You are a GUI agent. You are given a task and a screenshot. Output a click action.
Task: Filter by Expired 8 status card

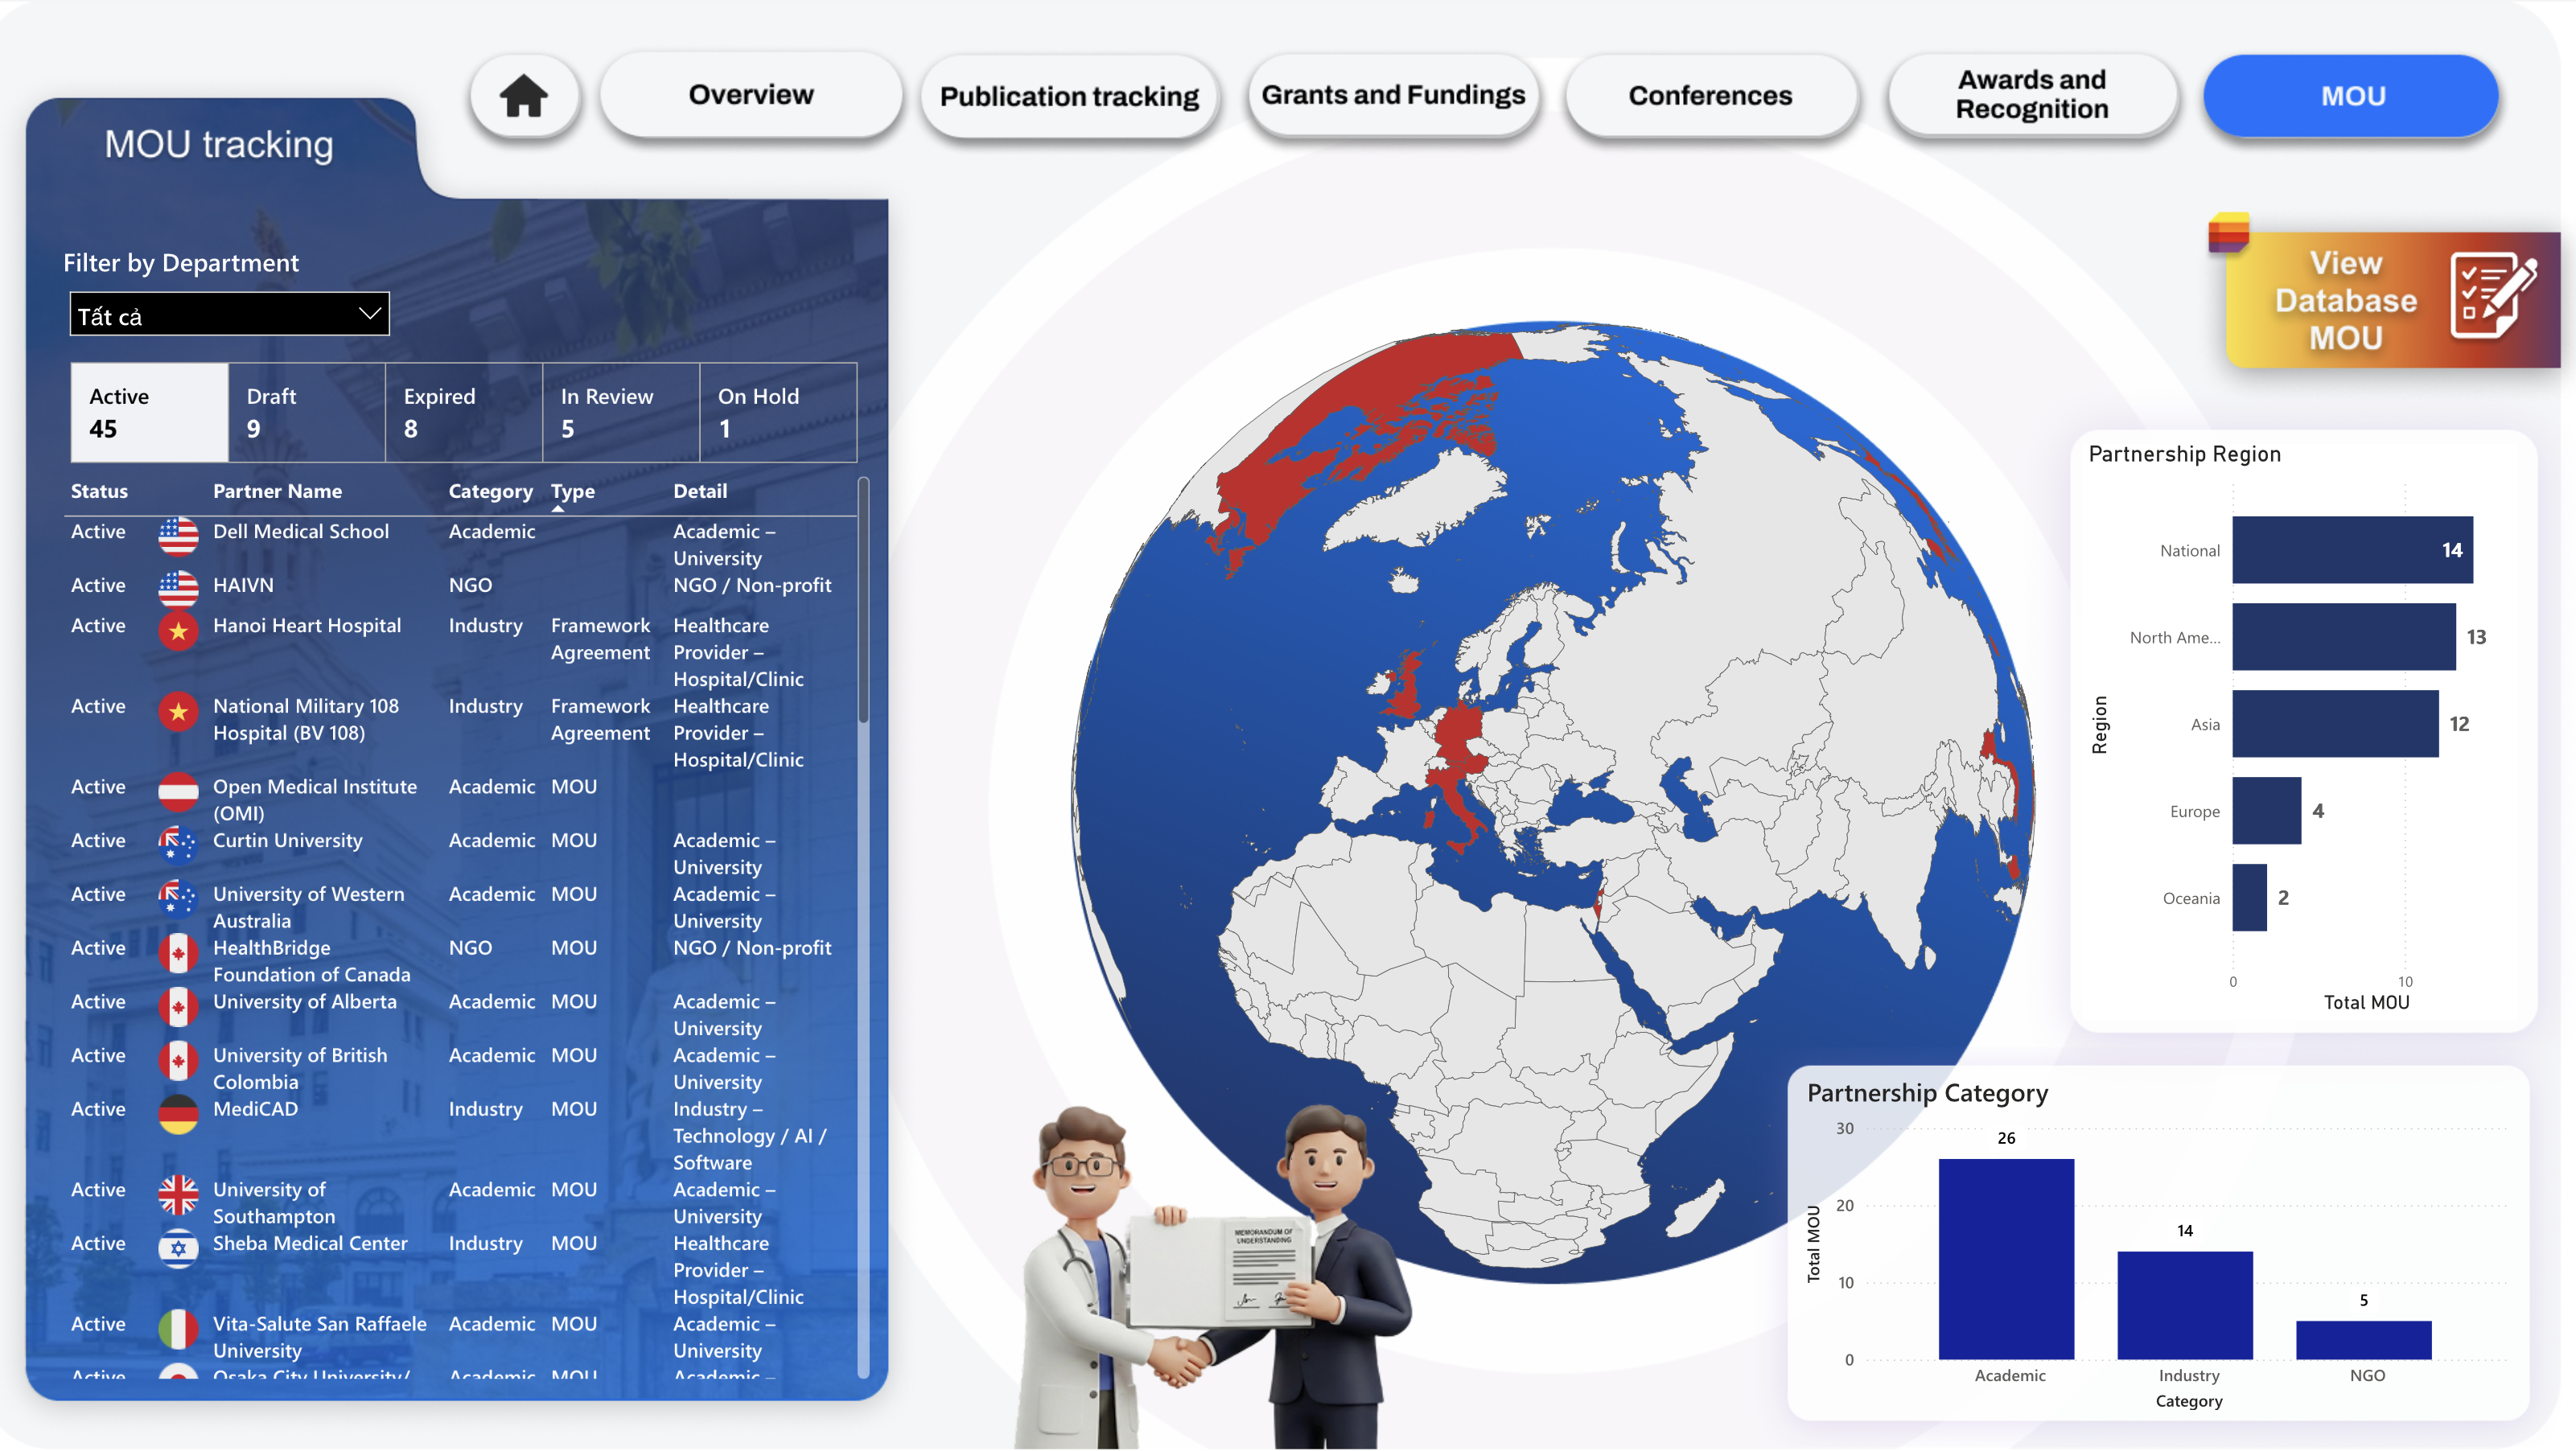pos(464,413)
